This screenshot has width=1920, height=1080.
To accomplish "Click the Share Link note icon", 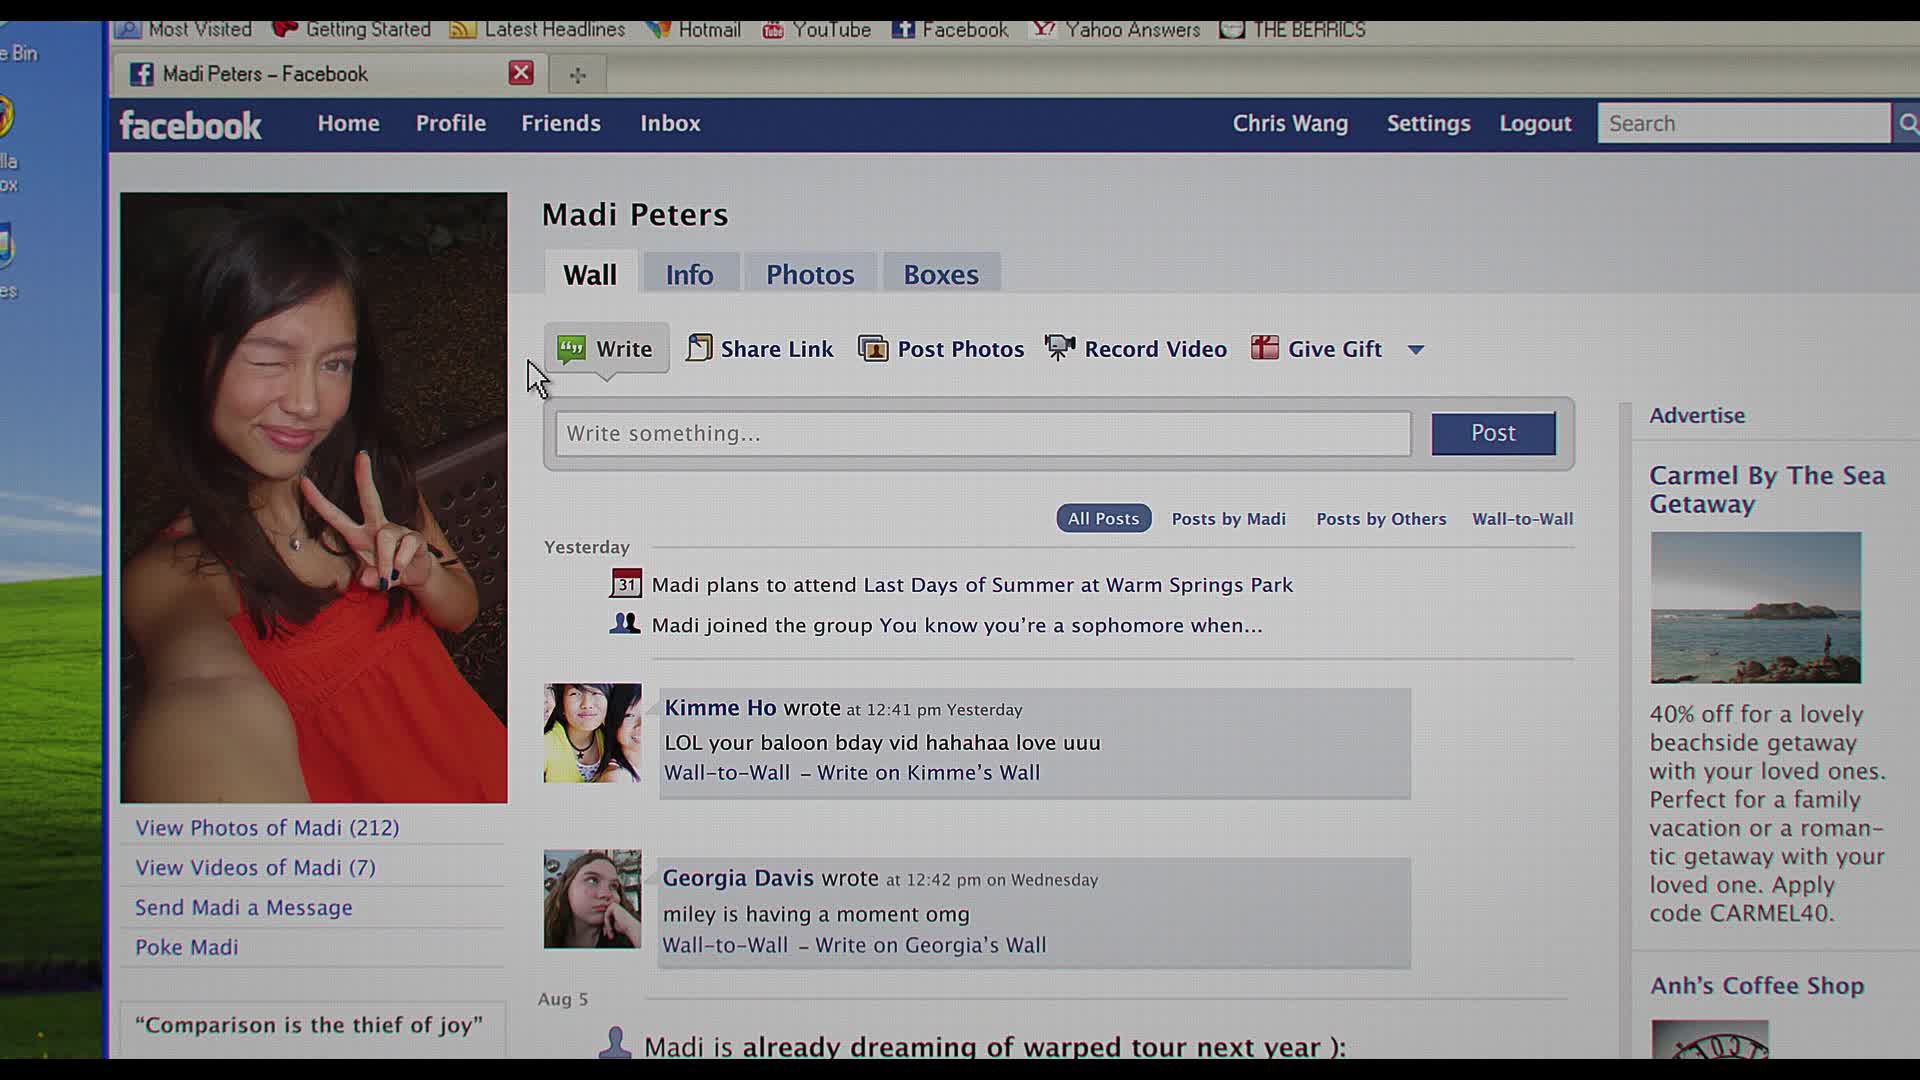I will [699, 348].
